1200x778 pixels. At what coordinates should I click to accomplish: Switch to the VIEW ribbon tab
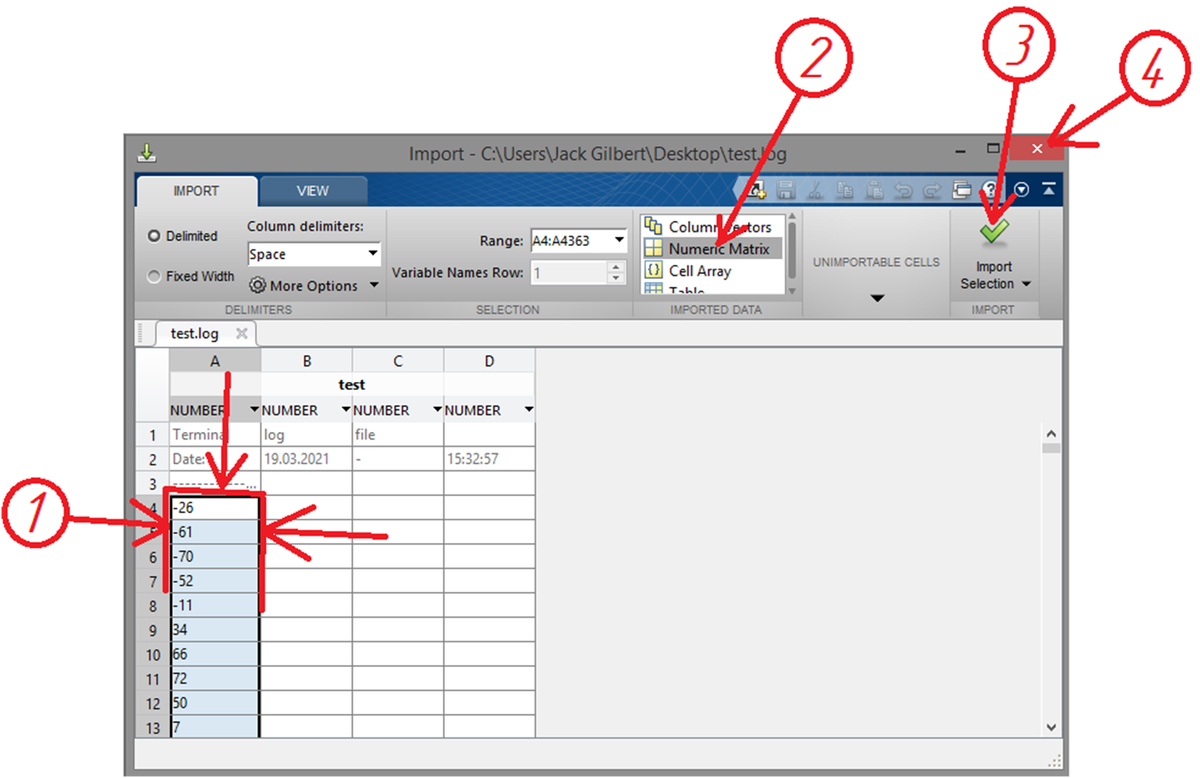coord(313,191)
